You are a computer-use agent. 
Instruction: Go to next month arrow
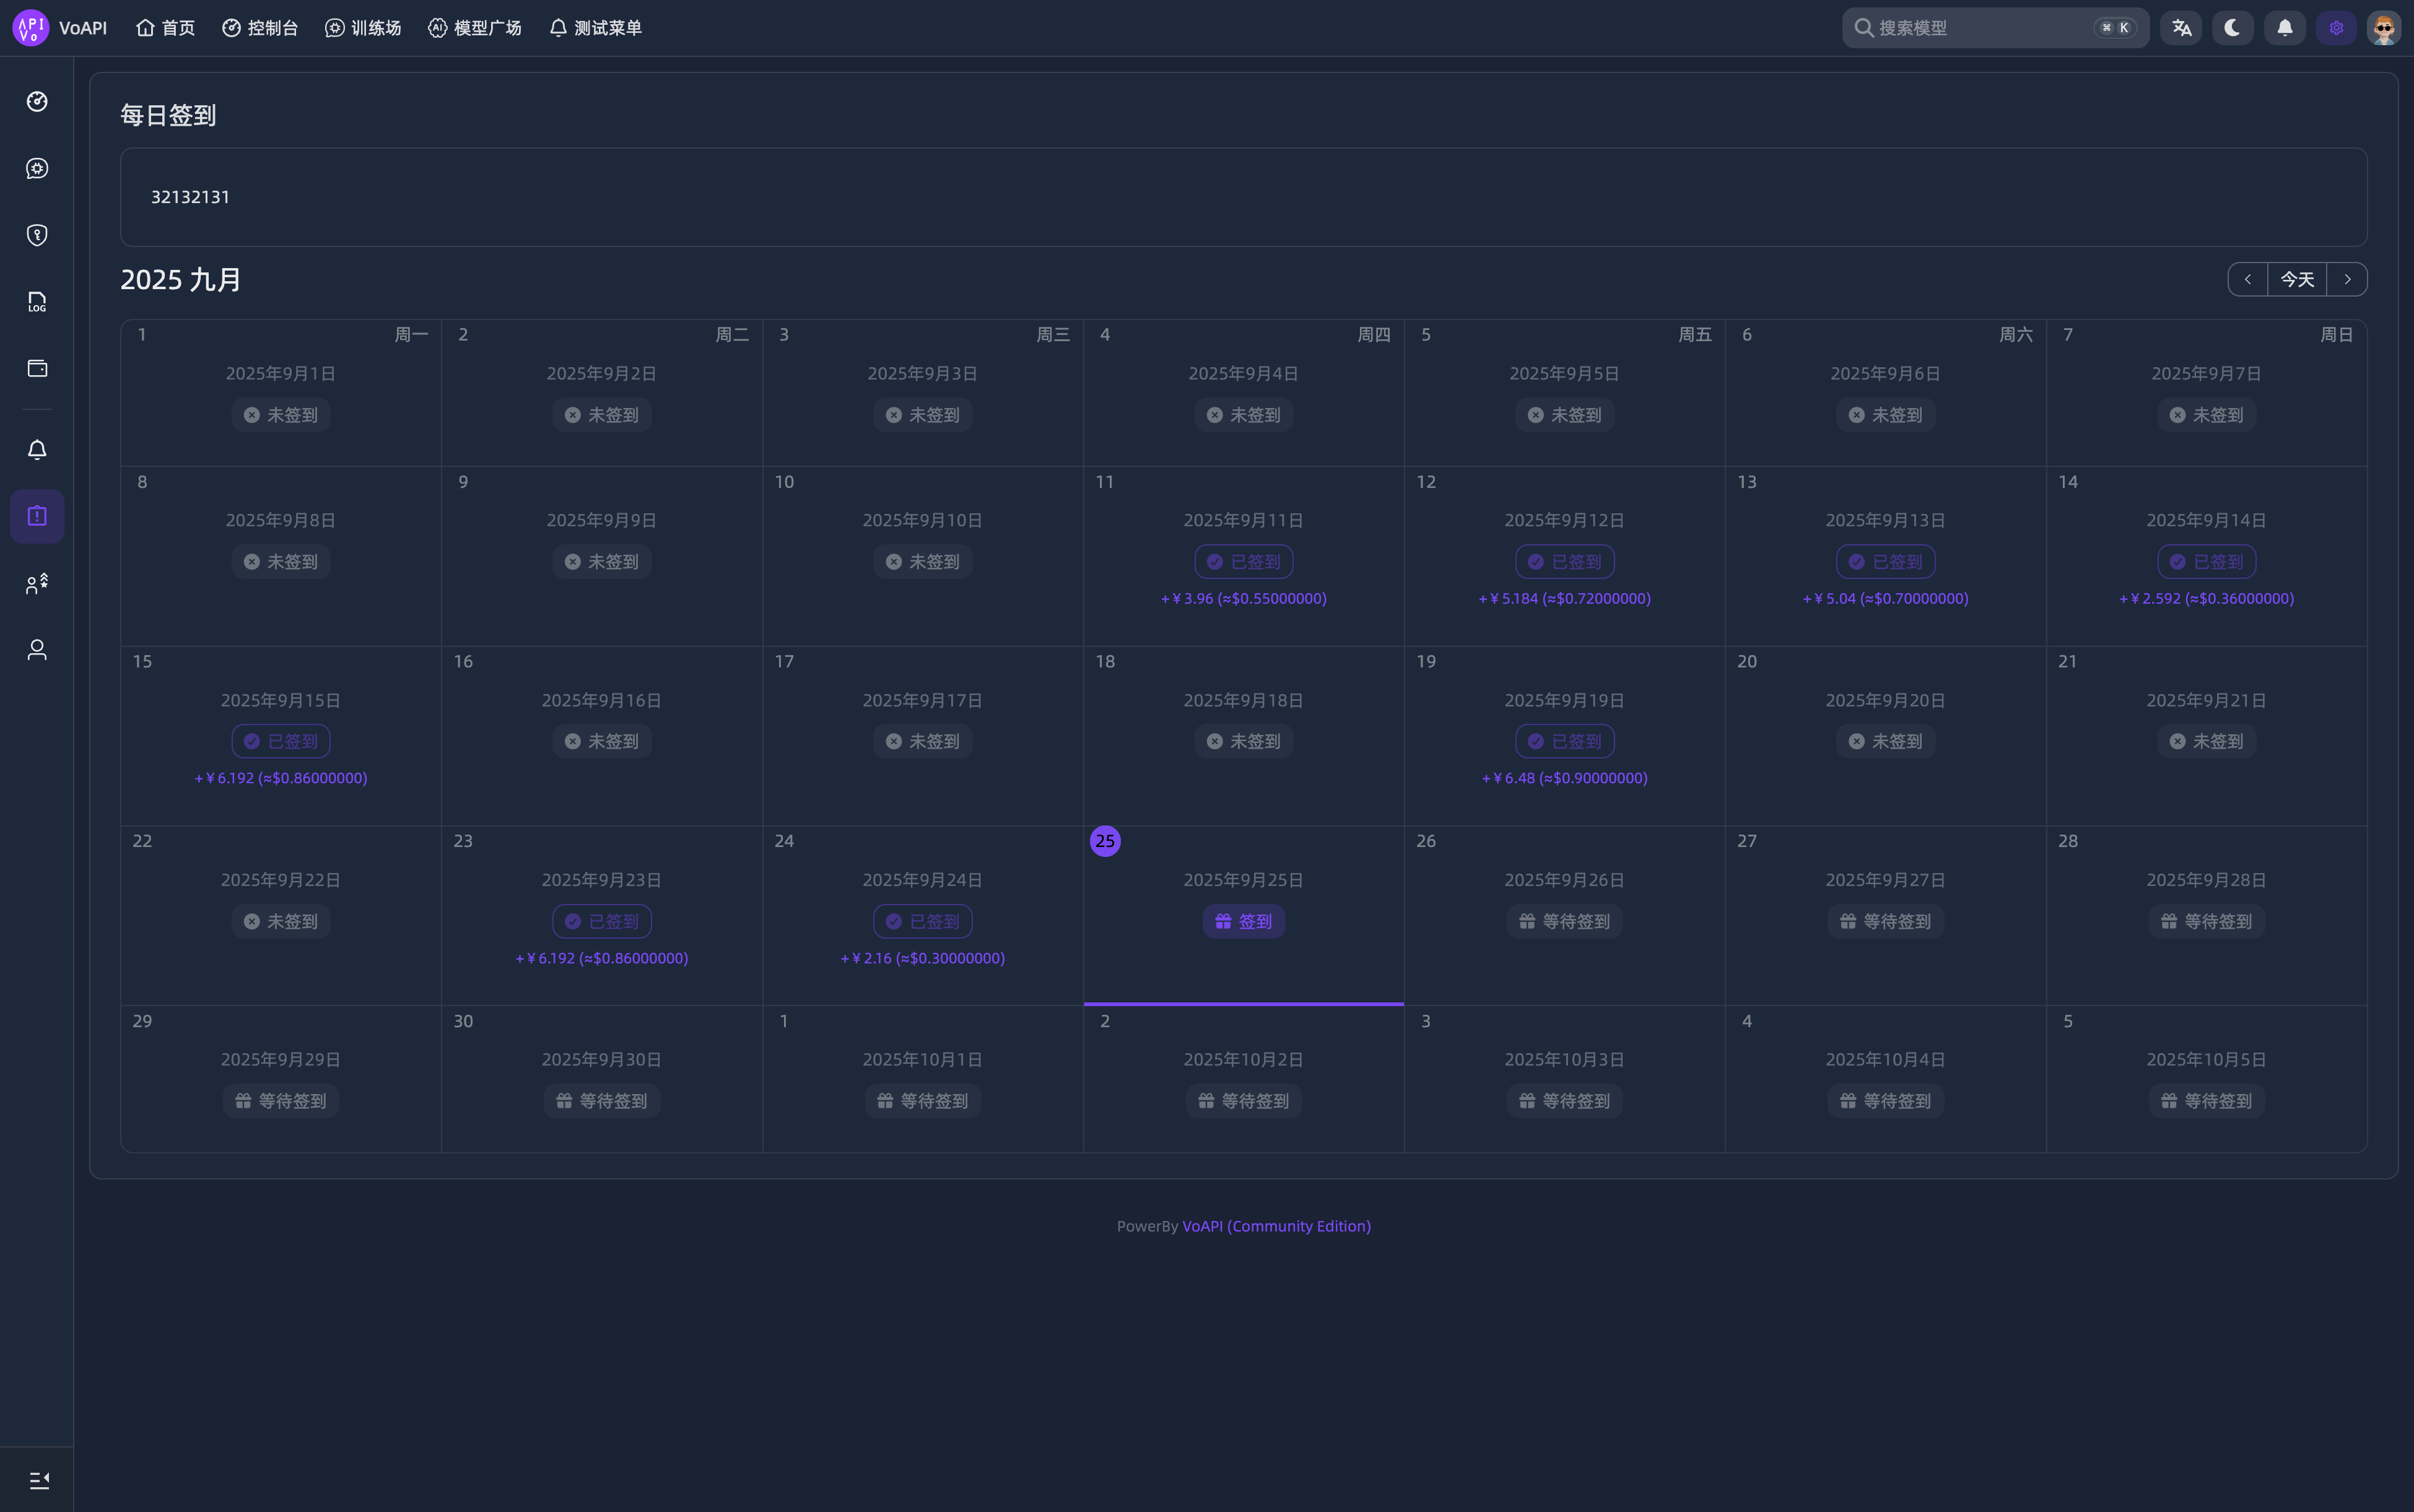[x=2347, y=279]
